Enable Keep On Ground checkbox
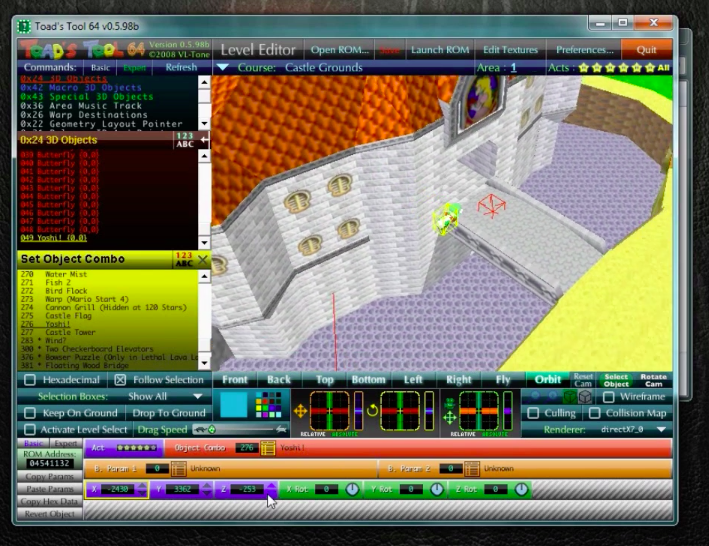The image size is (709, 546). pos(30,413)
